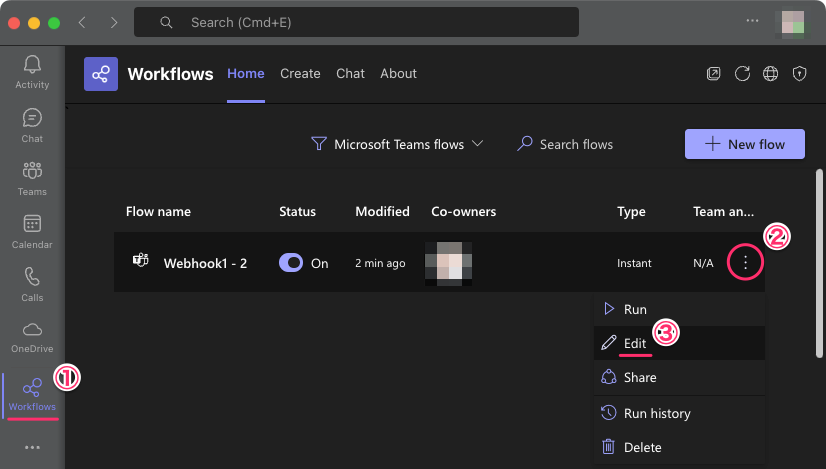Choose Delete from the context menu

[679, 447]
